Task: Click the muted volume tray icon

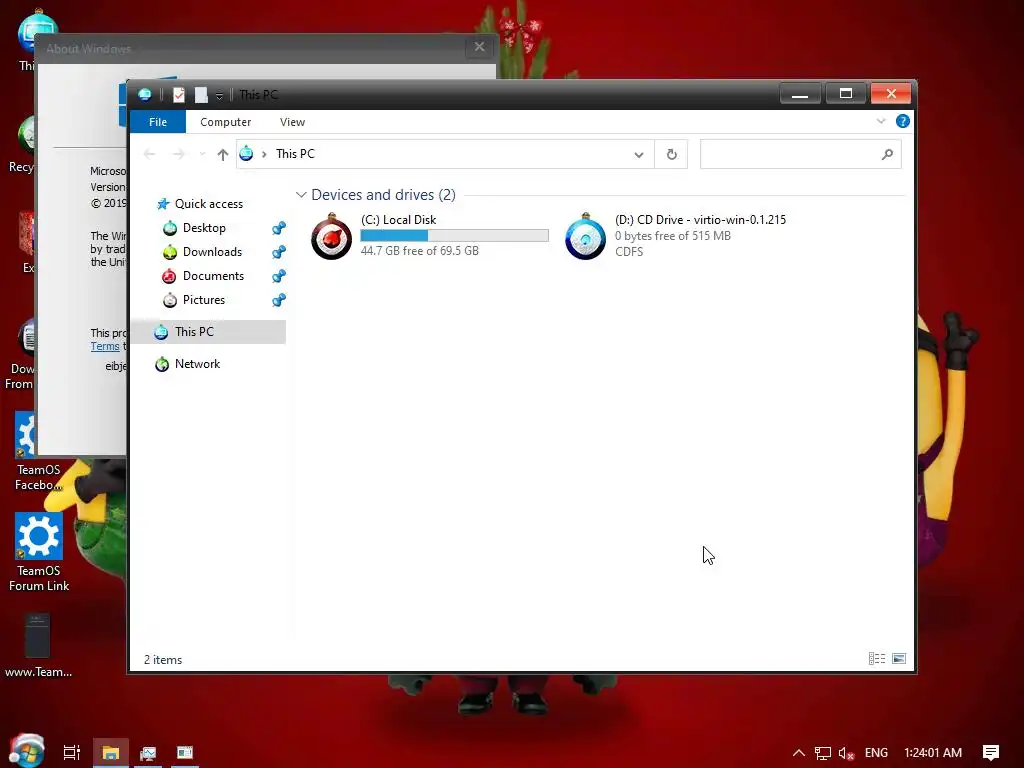Action: tap(846, 754)
